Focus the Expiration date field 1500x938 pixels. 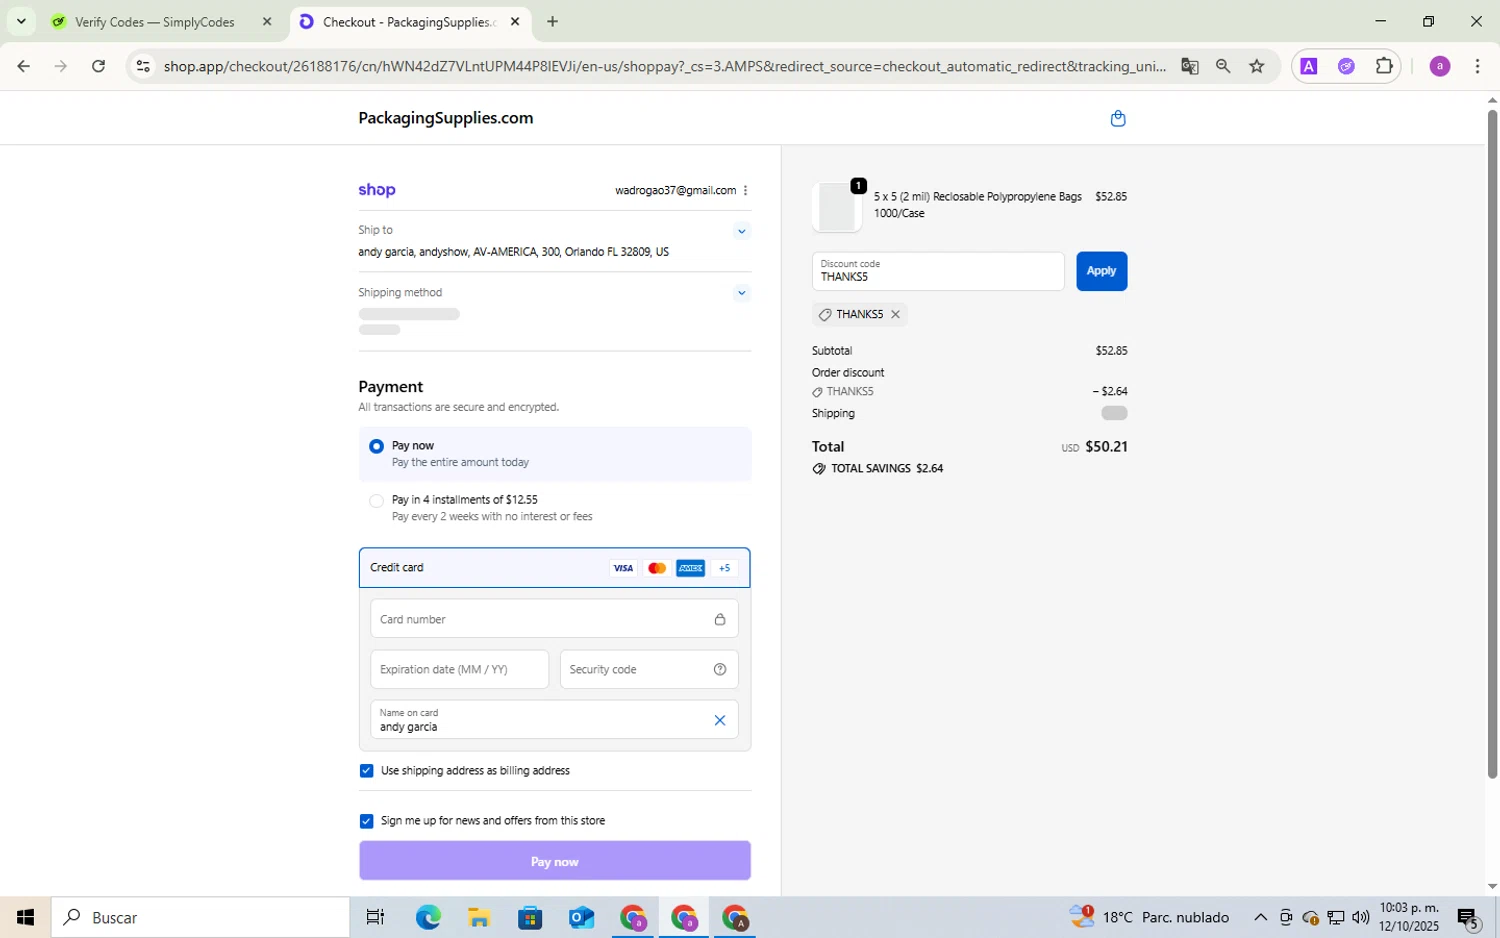click(x=459, y=670)
